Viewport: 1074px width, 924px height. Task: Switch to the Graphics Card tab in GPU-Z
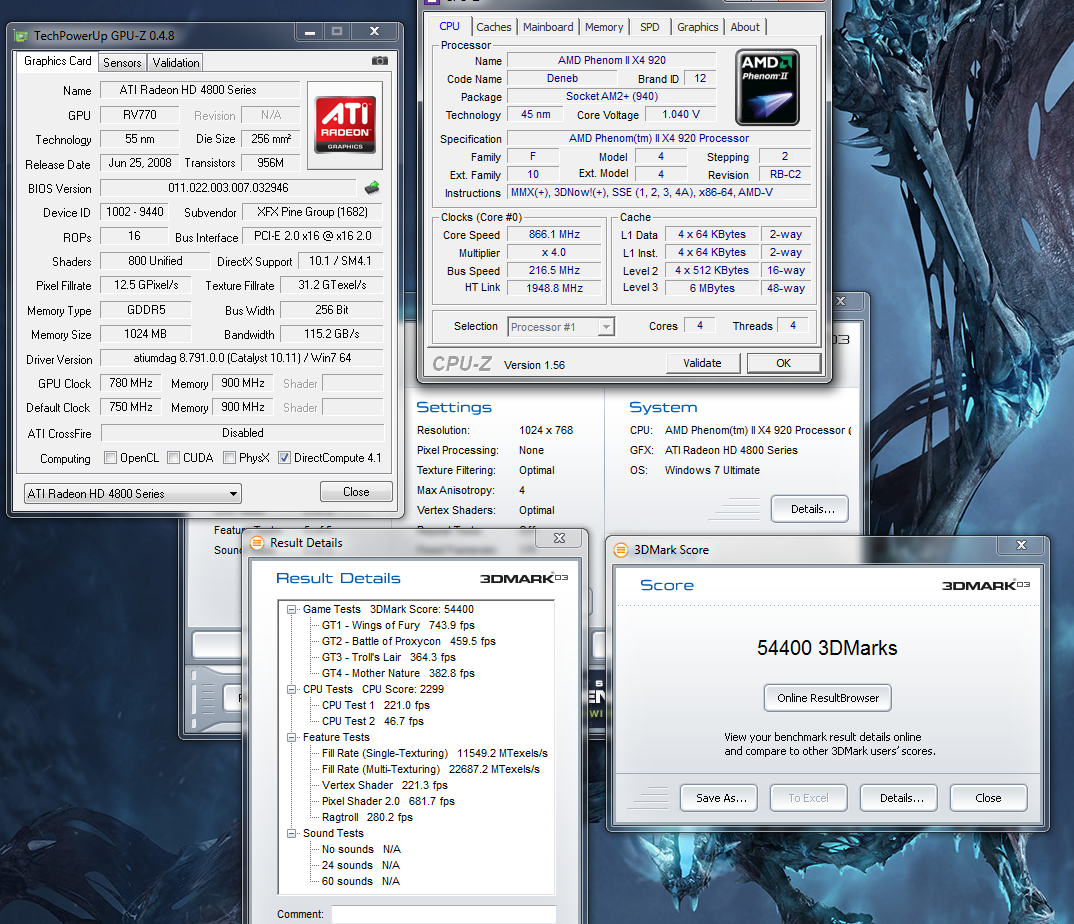tap(58, 61)
